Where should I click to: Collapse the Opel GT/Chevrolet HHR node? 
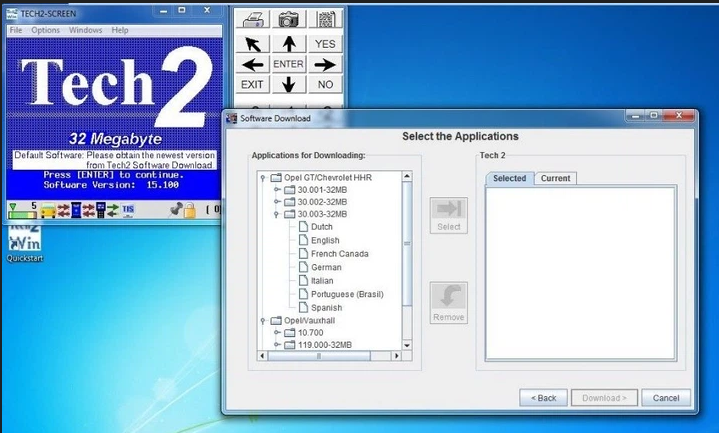point(263,178)
